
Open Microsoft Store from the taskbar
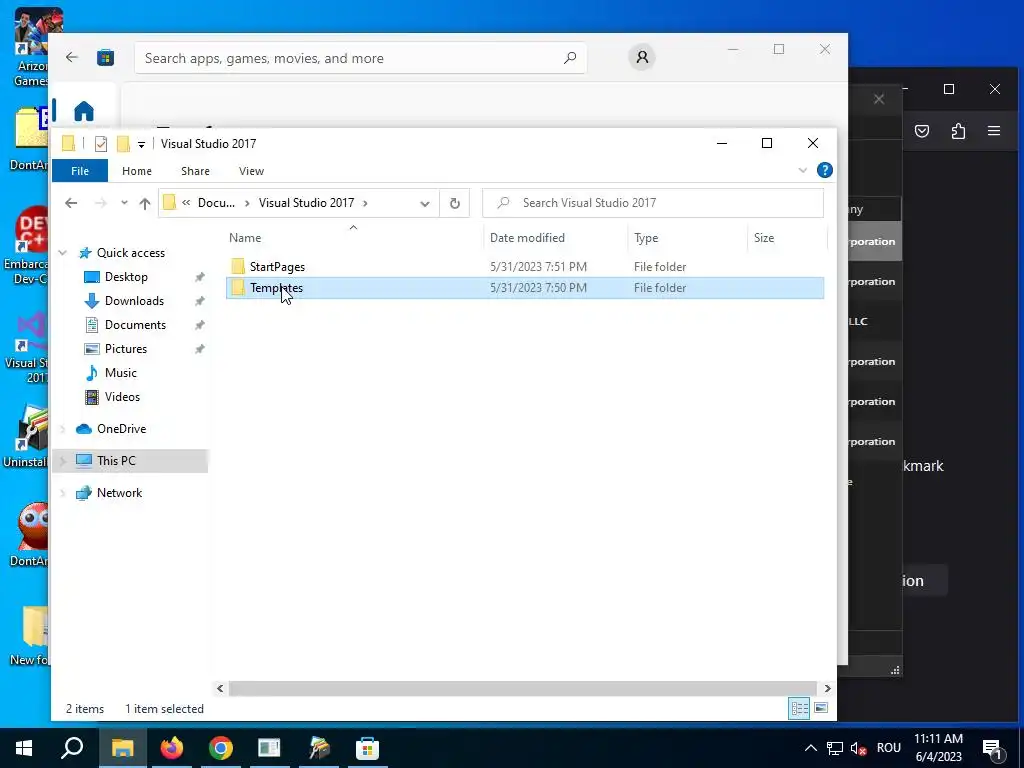(x=368, y=748)
